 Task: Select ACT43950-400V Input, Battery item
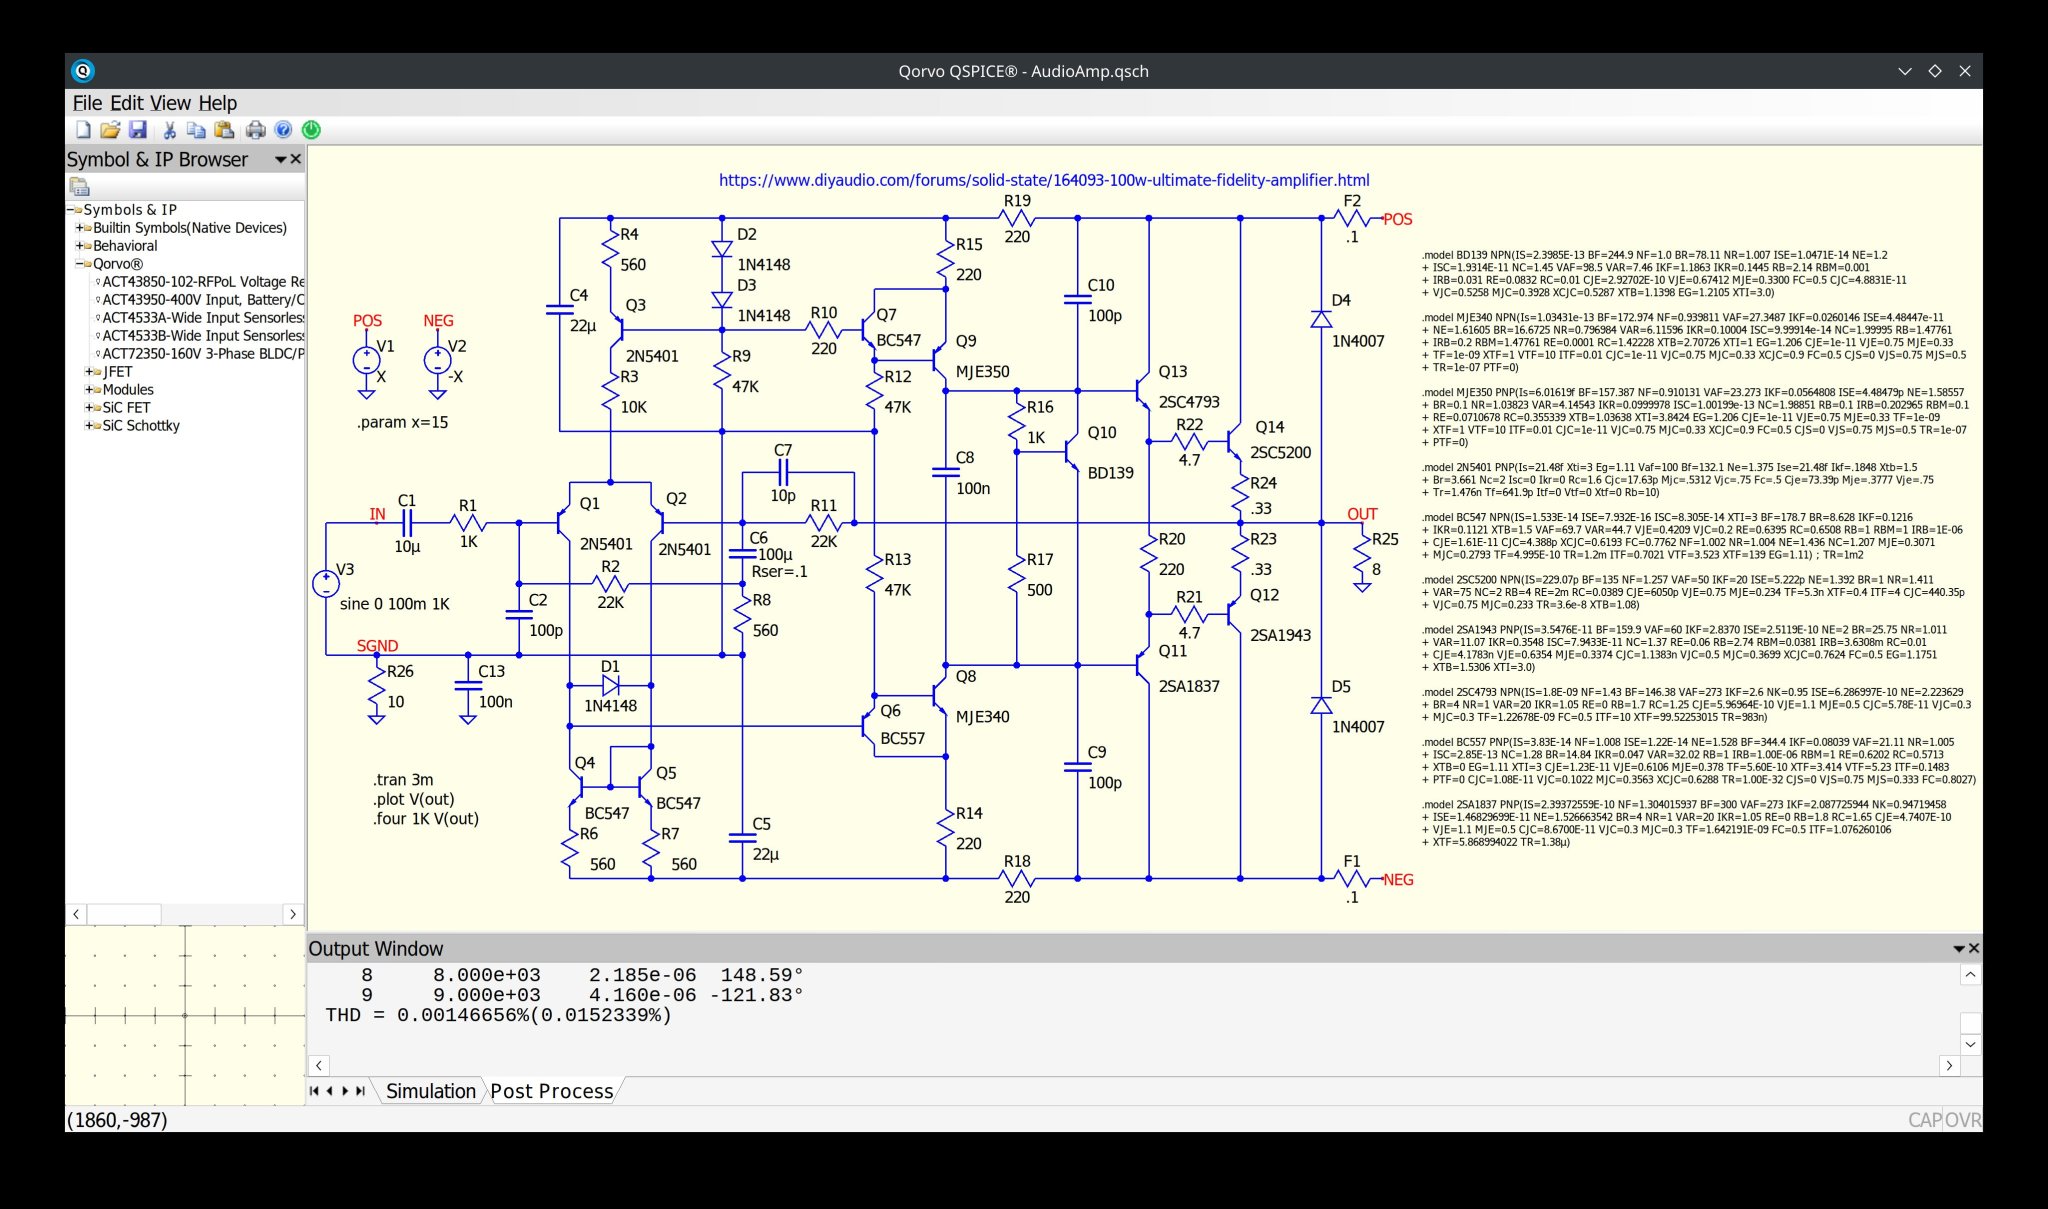[203, 300]
